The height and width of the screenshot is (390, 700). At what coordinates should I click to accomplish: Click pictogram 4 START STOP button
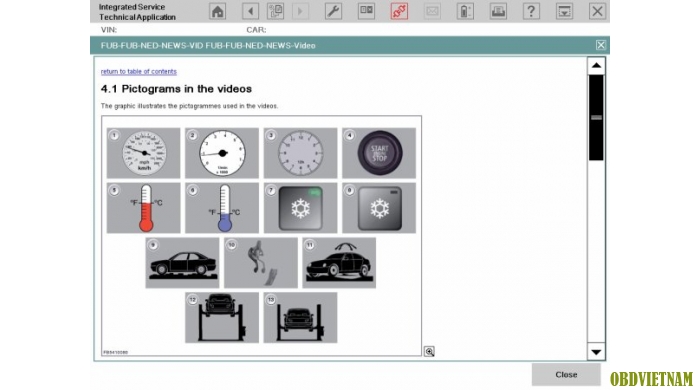379,153
